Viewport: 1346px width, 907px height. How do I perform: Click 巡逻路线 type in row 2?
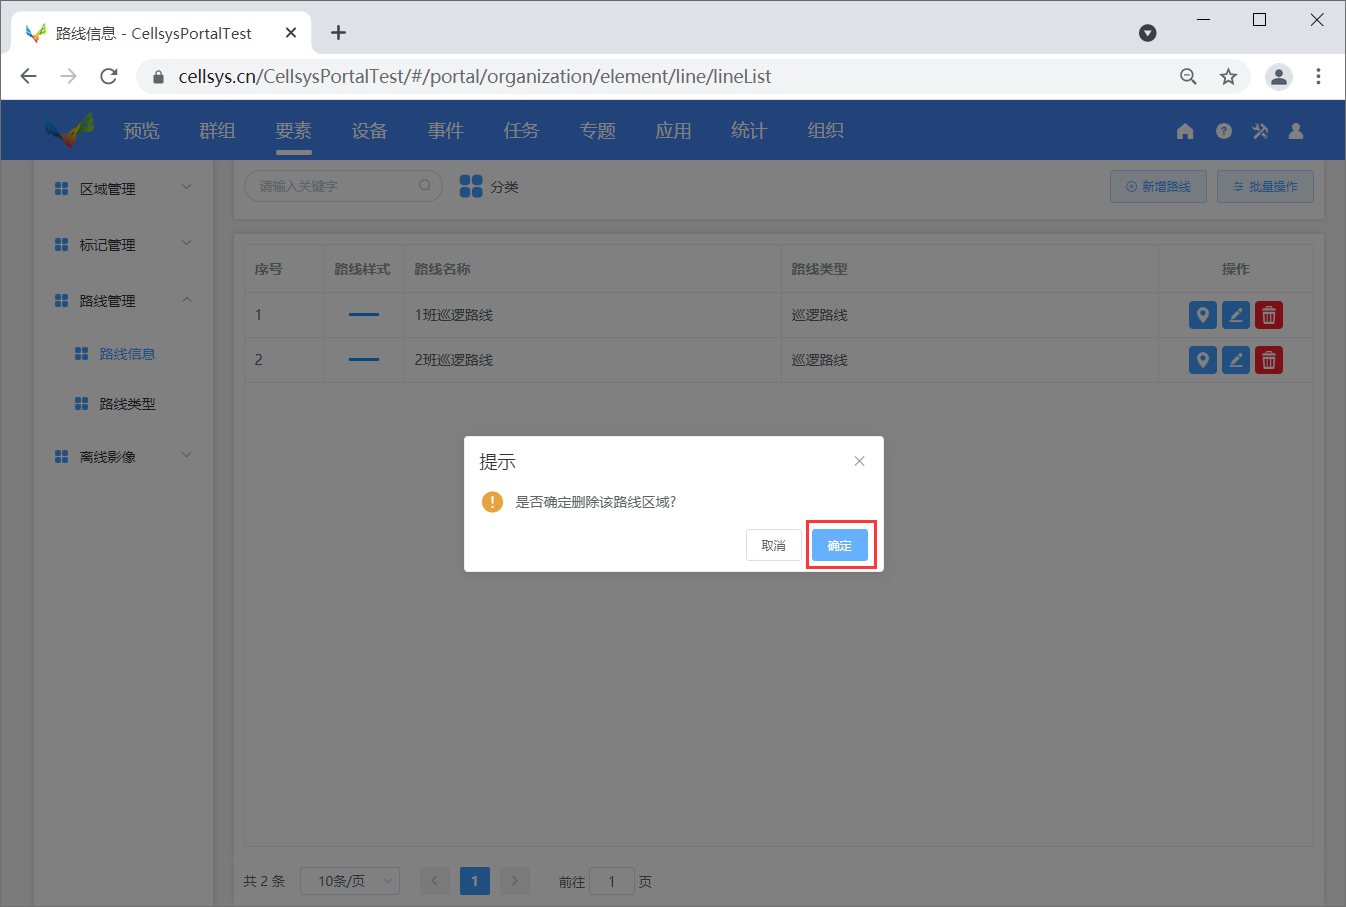819,360
